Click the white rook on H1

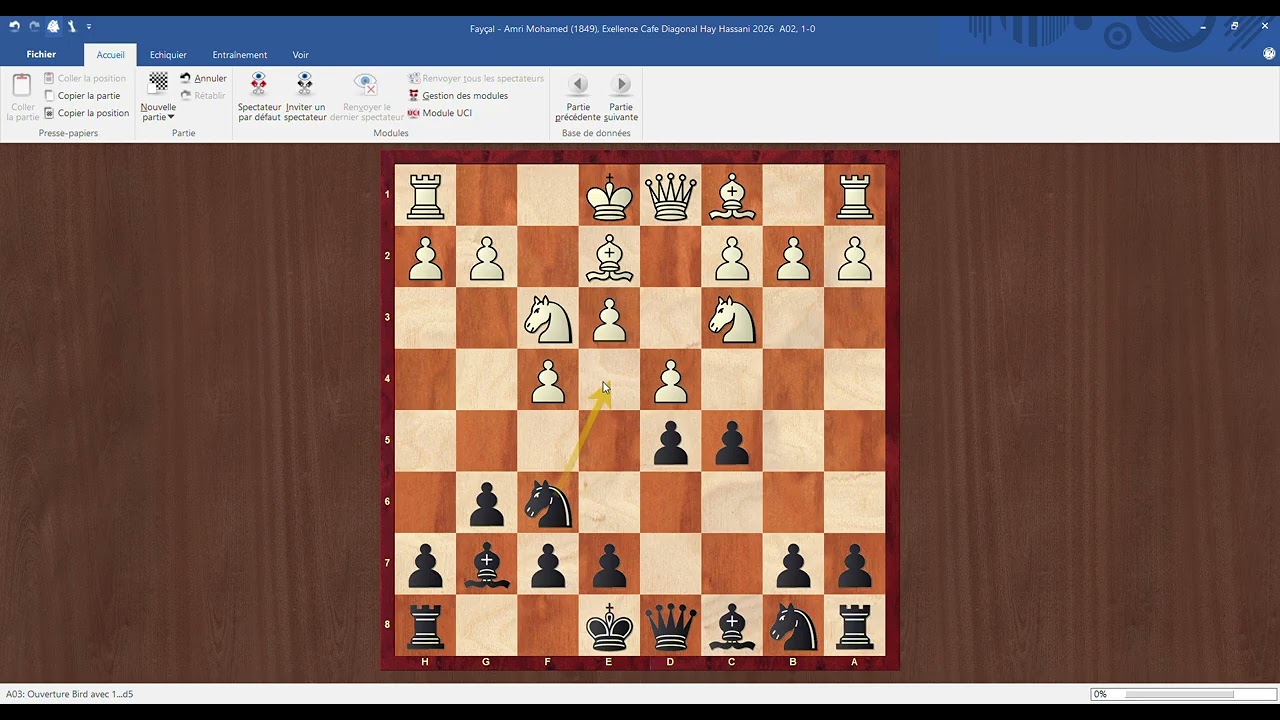coord(425,195)
